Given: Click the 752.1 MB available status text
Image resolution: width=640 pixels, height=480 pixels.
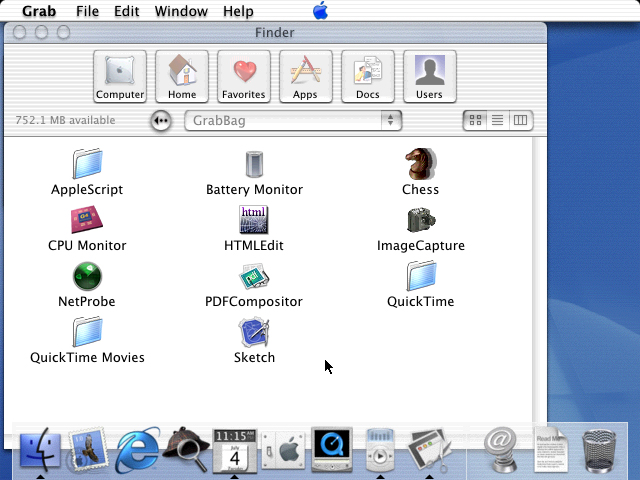Looking at the screenshot, I should pyautogui.click(x=65, y=120).
